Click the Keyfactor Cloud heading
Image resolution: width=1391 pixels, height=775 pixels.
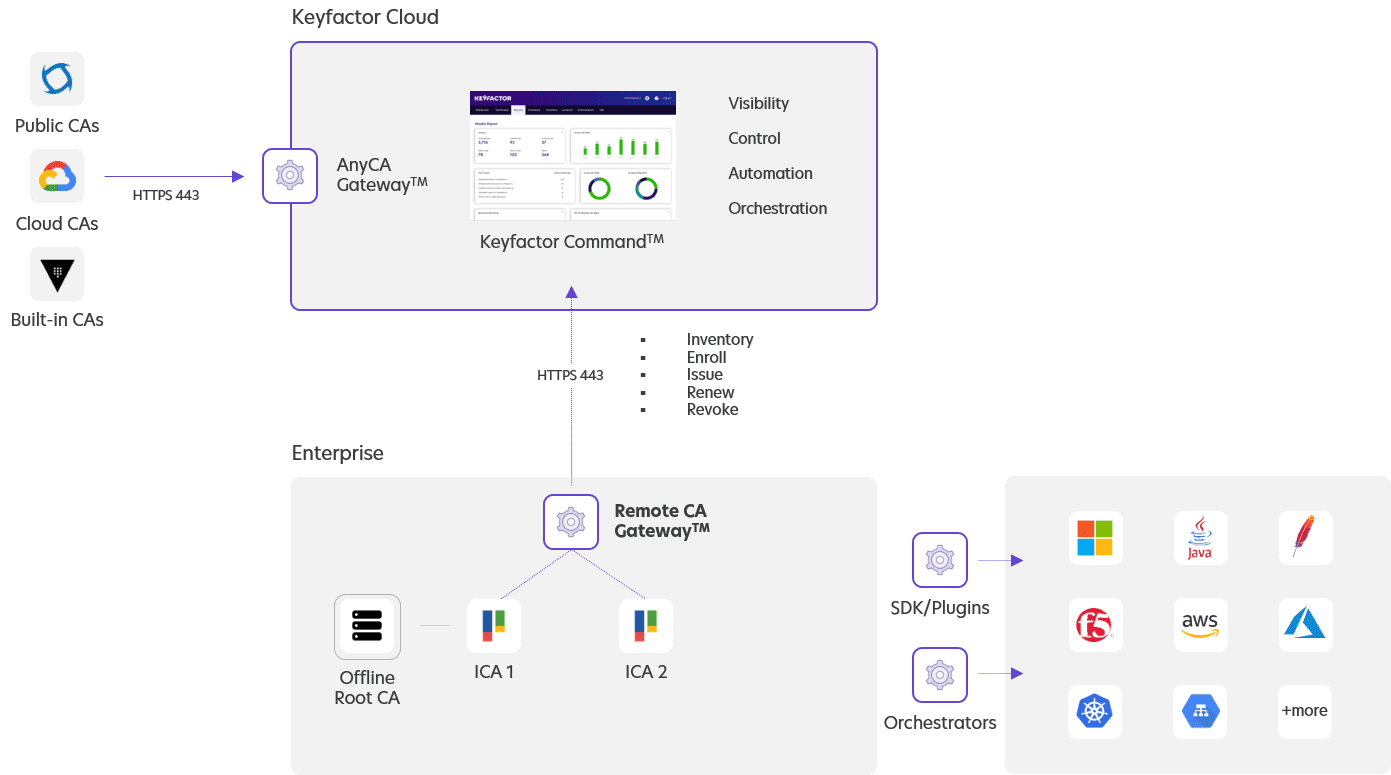click(365, 18)
